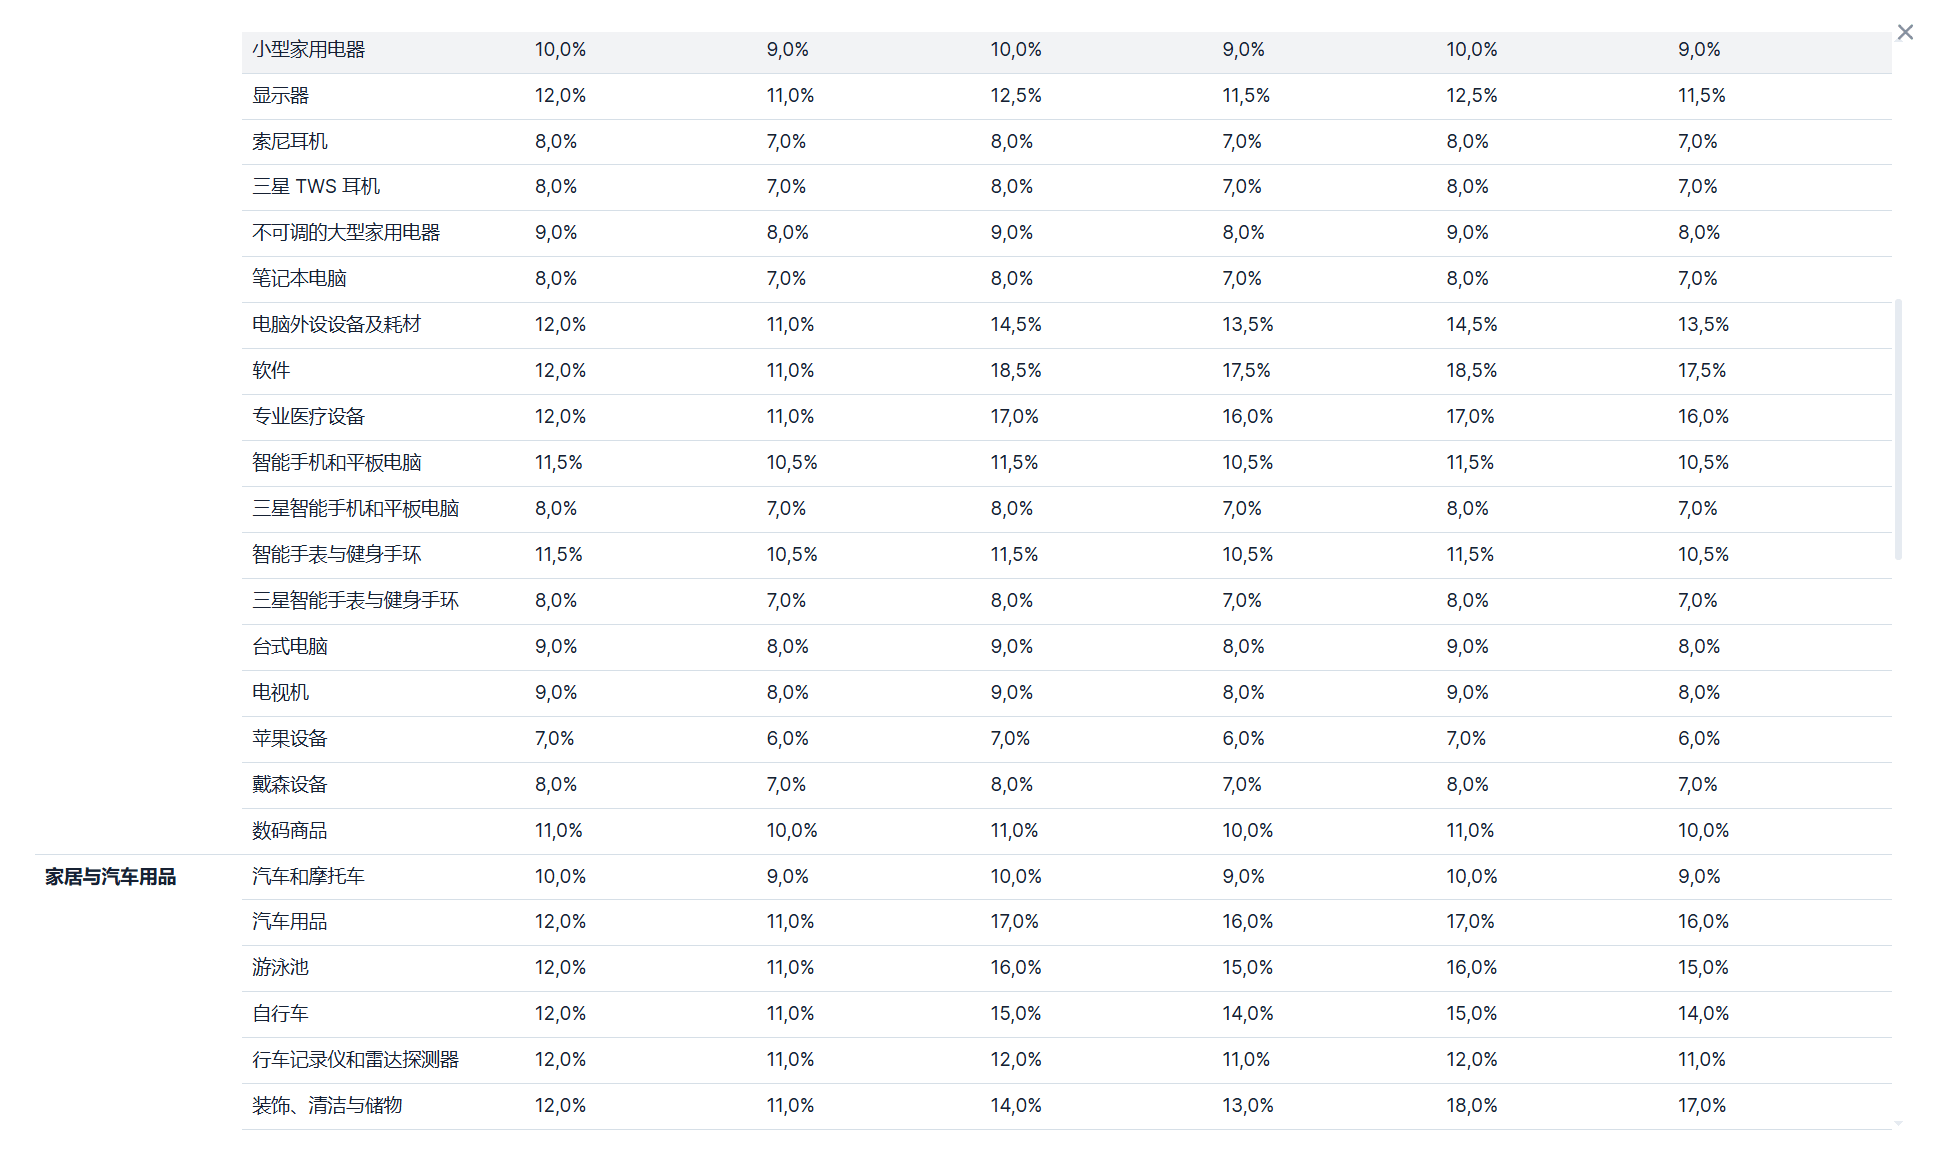The width and height of the screenshot is (1935, 1156).
Task: Click the 游泳池 row name
Action: 280,968
